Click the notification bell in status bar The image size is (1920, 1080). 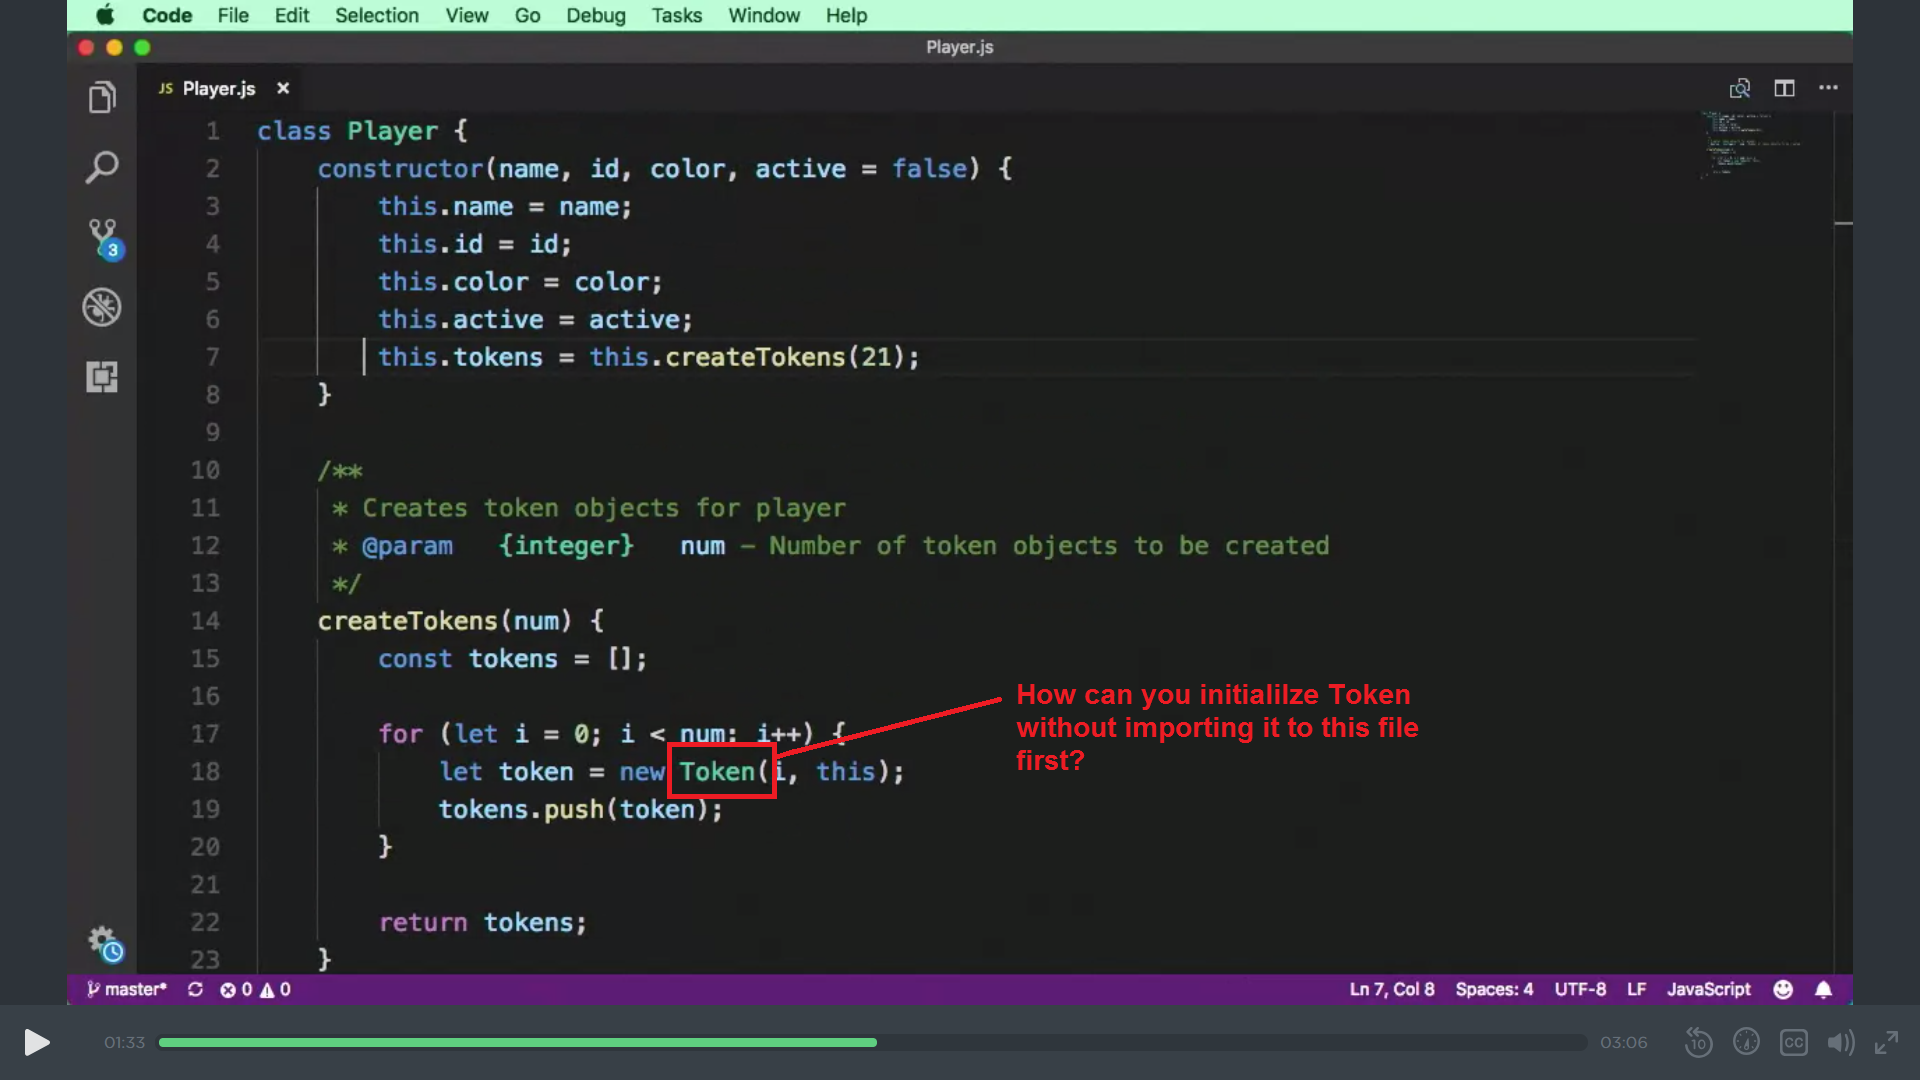click(1823, 989)
